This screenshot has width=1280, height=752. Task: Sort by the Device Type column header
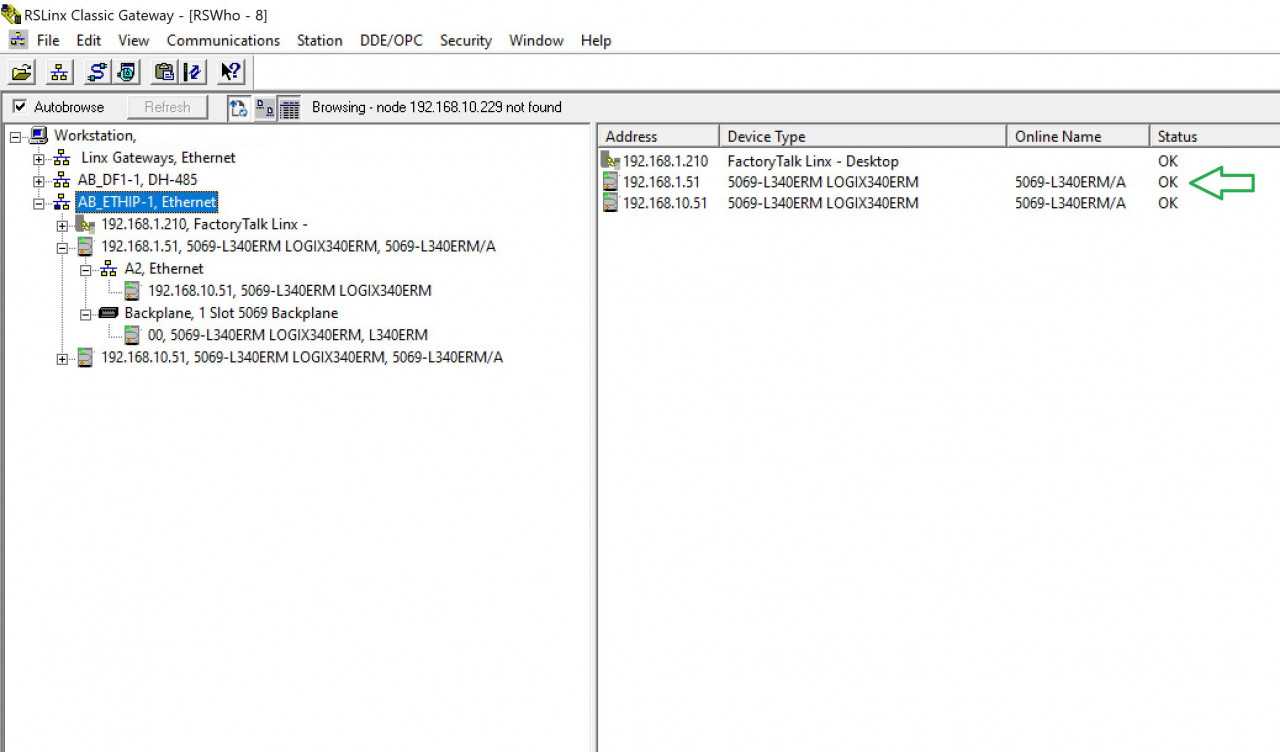pyautogui.click(x=863, y=136)
